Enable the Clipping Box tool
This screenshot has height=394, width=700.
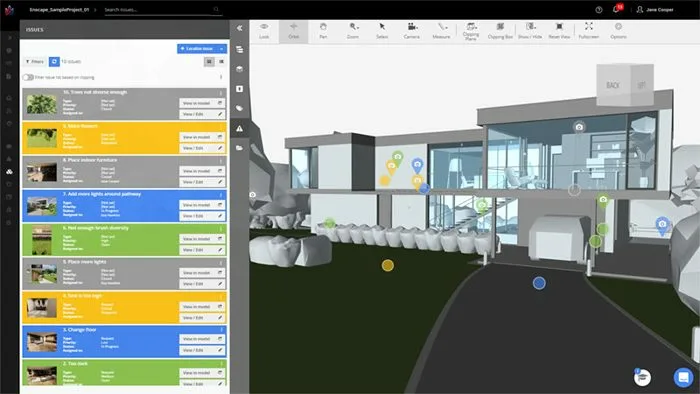pyautogui.click(x=500, y=31)
